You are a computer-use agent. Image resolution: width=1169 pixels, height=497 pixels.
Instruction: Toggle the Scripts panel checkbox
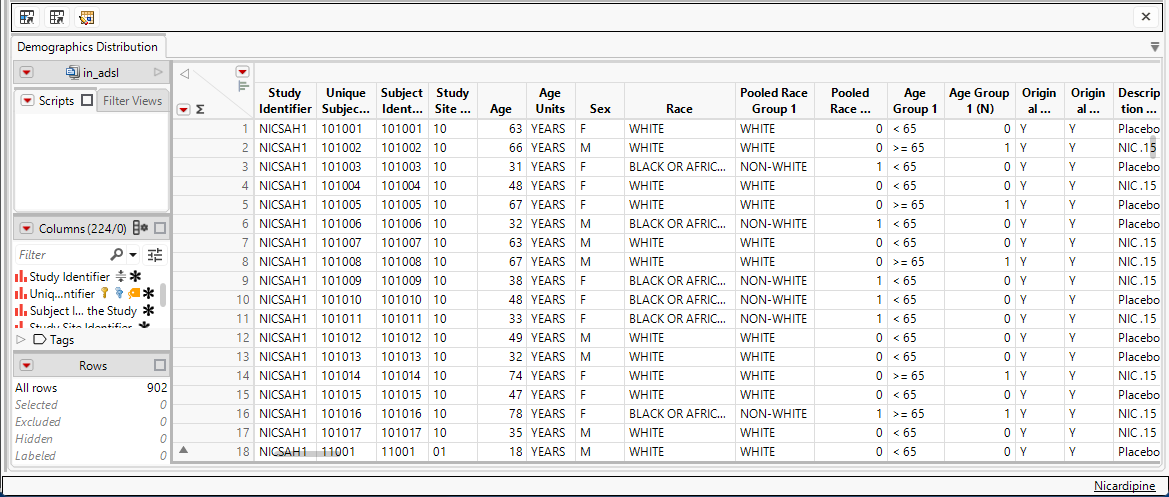[86, 101]
